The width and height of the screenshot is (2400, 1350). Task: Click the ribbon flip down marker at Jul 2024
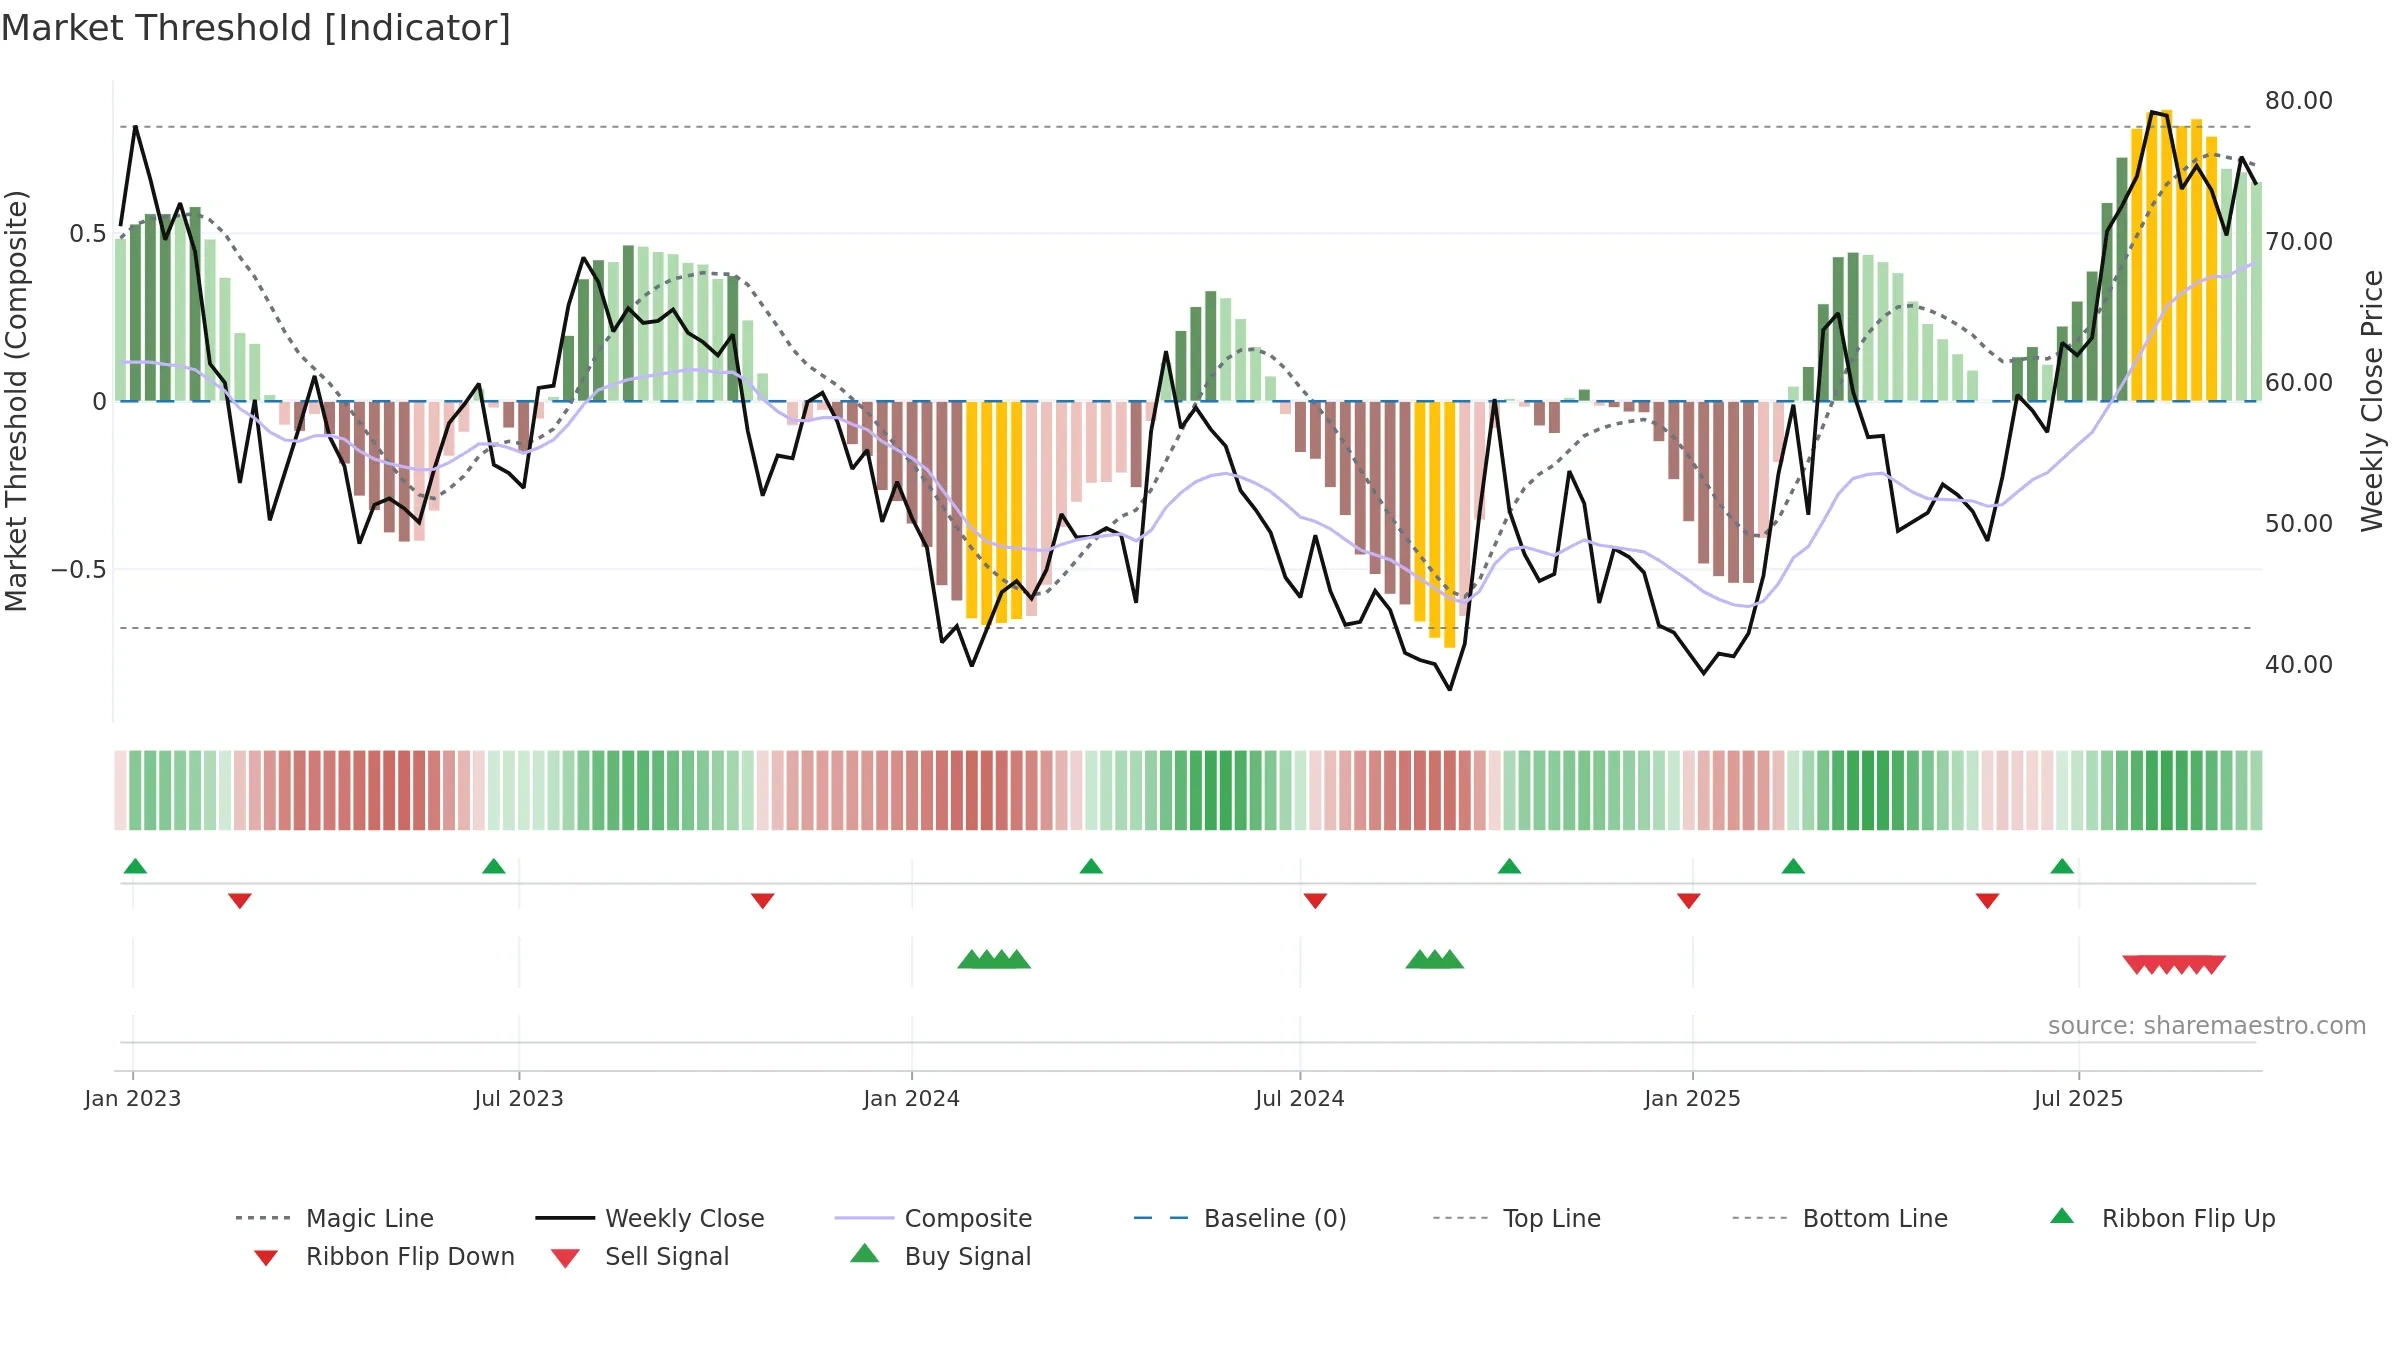(x=1315, y=901)
